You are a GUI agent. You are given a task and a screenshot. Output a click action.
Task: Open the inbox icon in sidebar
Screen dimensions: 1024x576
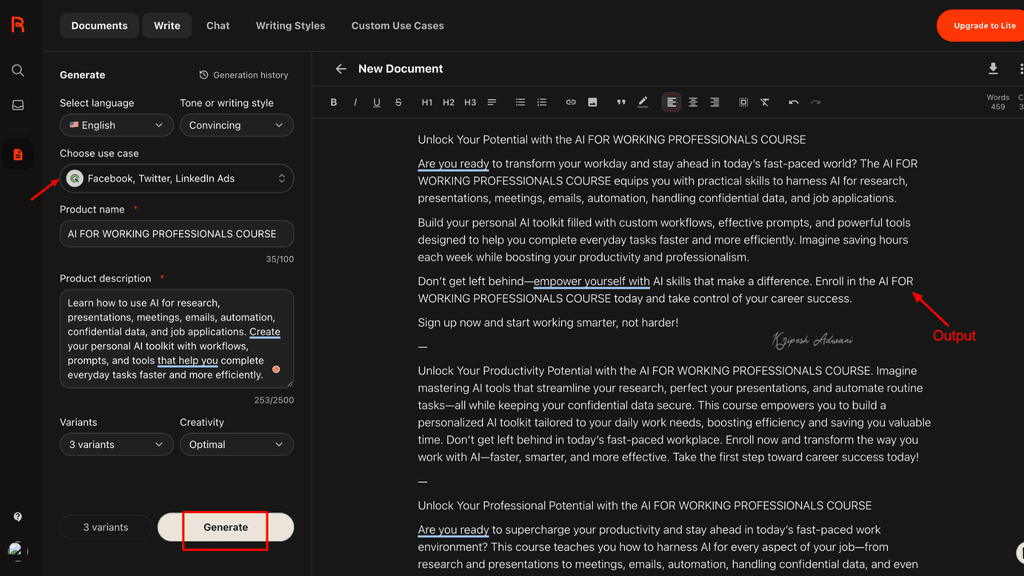[18, 105]
